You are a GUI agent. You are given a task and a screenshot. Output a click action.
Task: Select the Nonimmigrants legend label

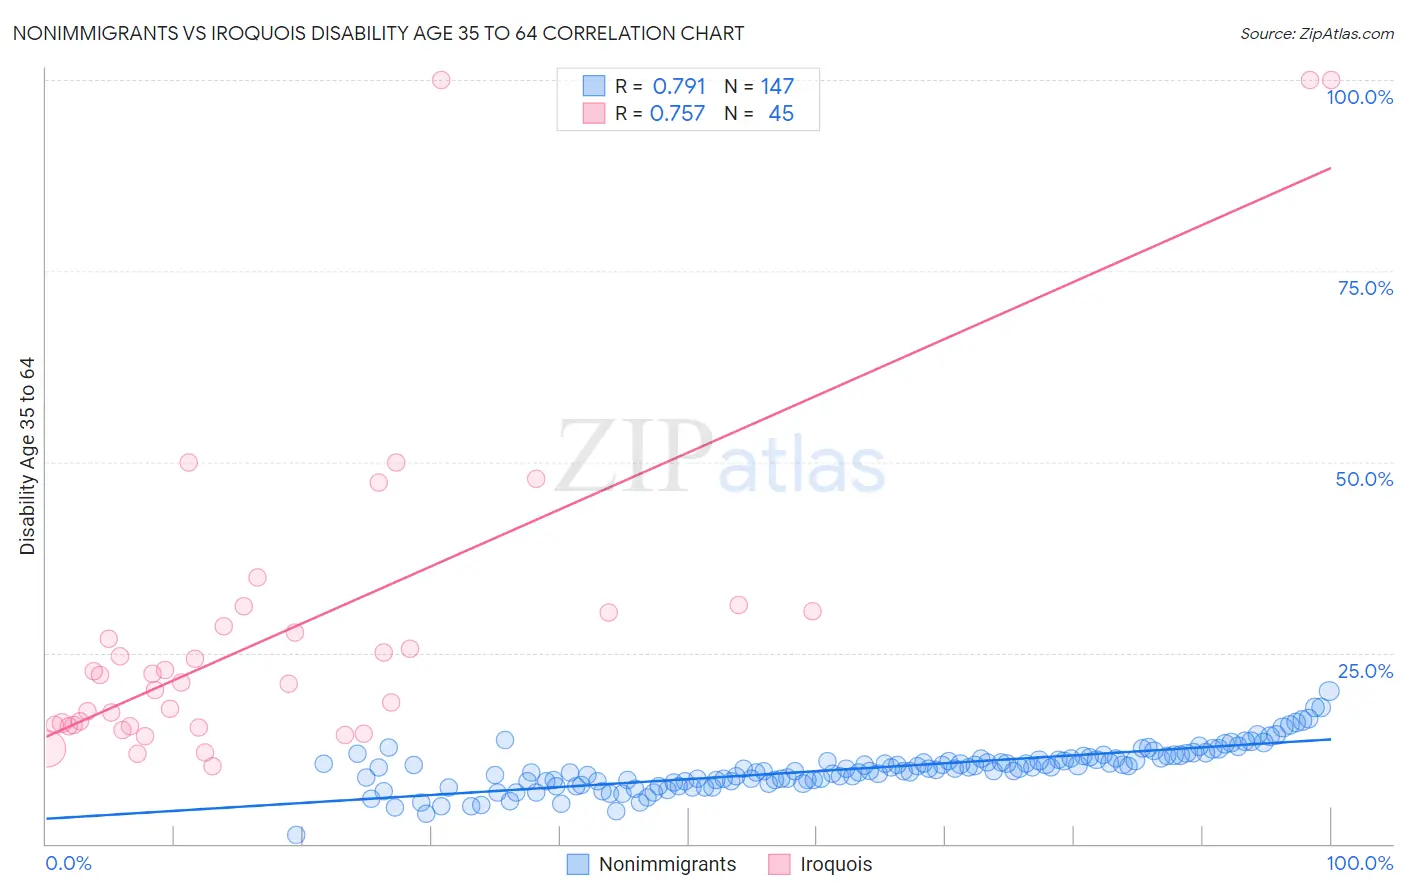667,864
